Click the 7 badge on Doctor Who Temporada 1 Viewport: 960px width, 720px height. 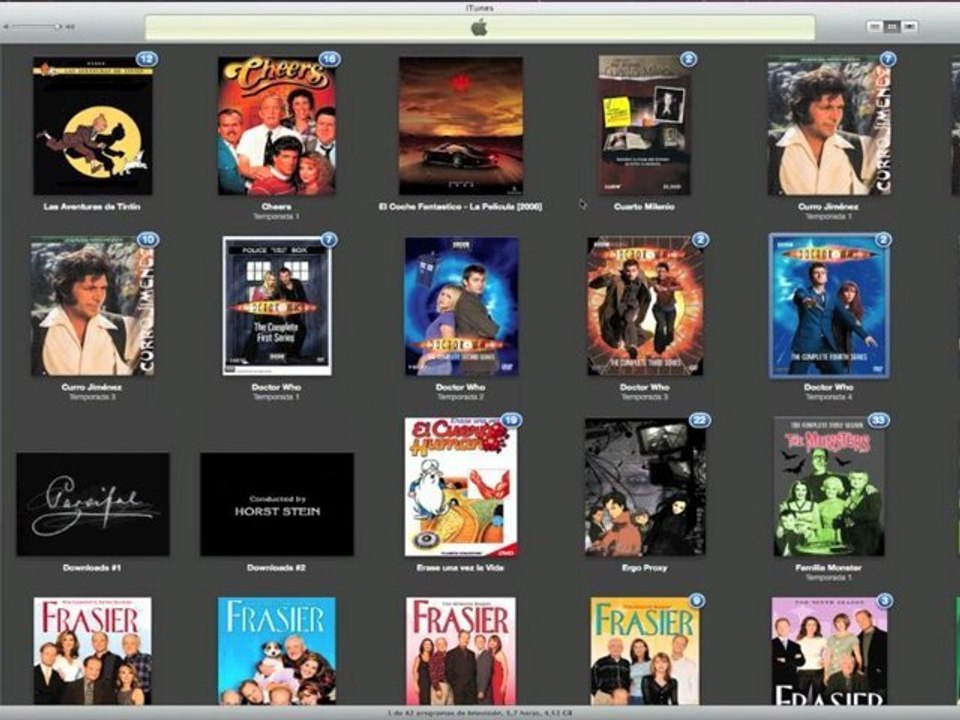point(329,239)
